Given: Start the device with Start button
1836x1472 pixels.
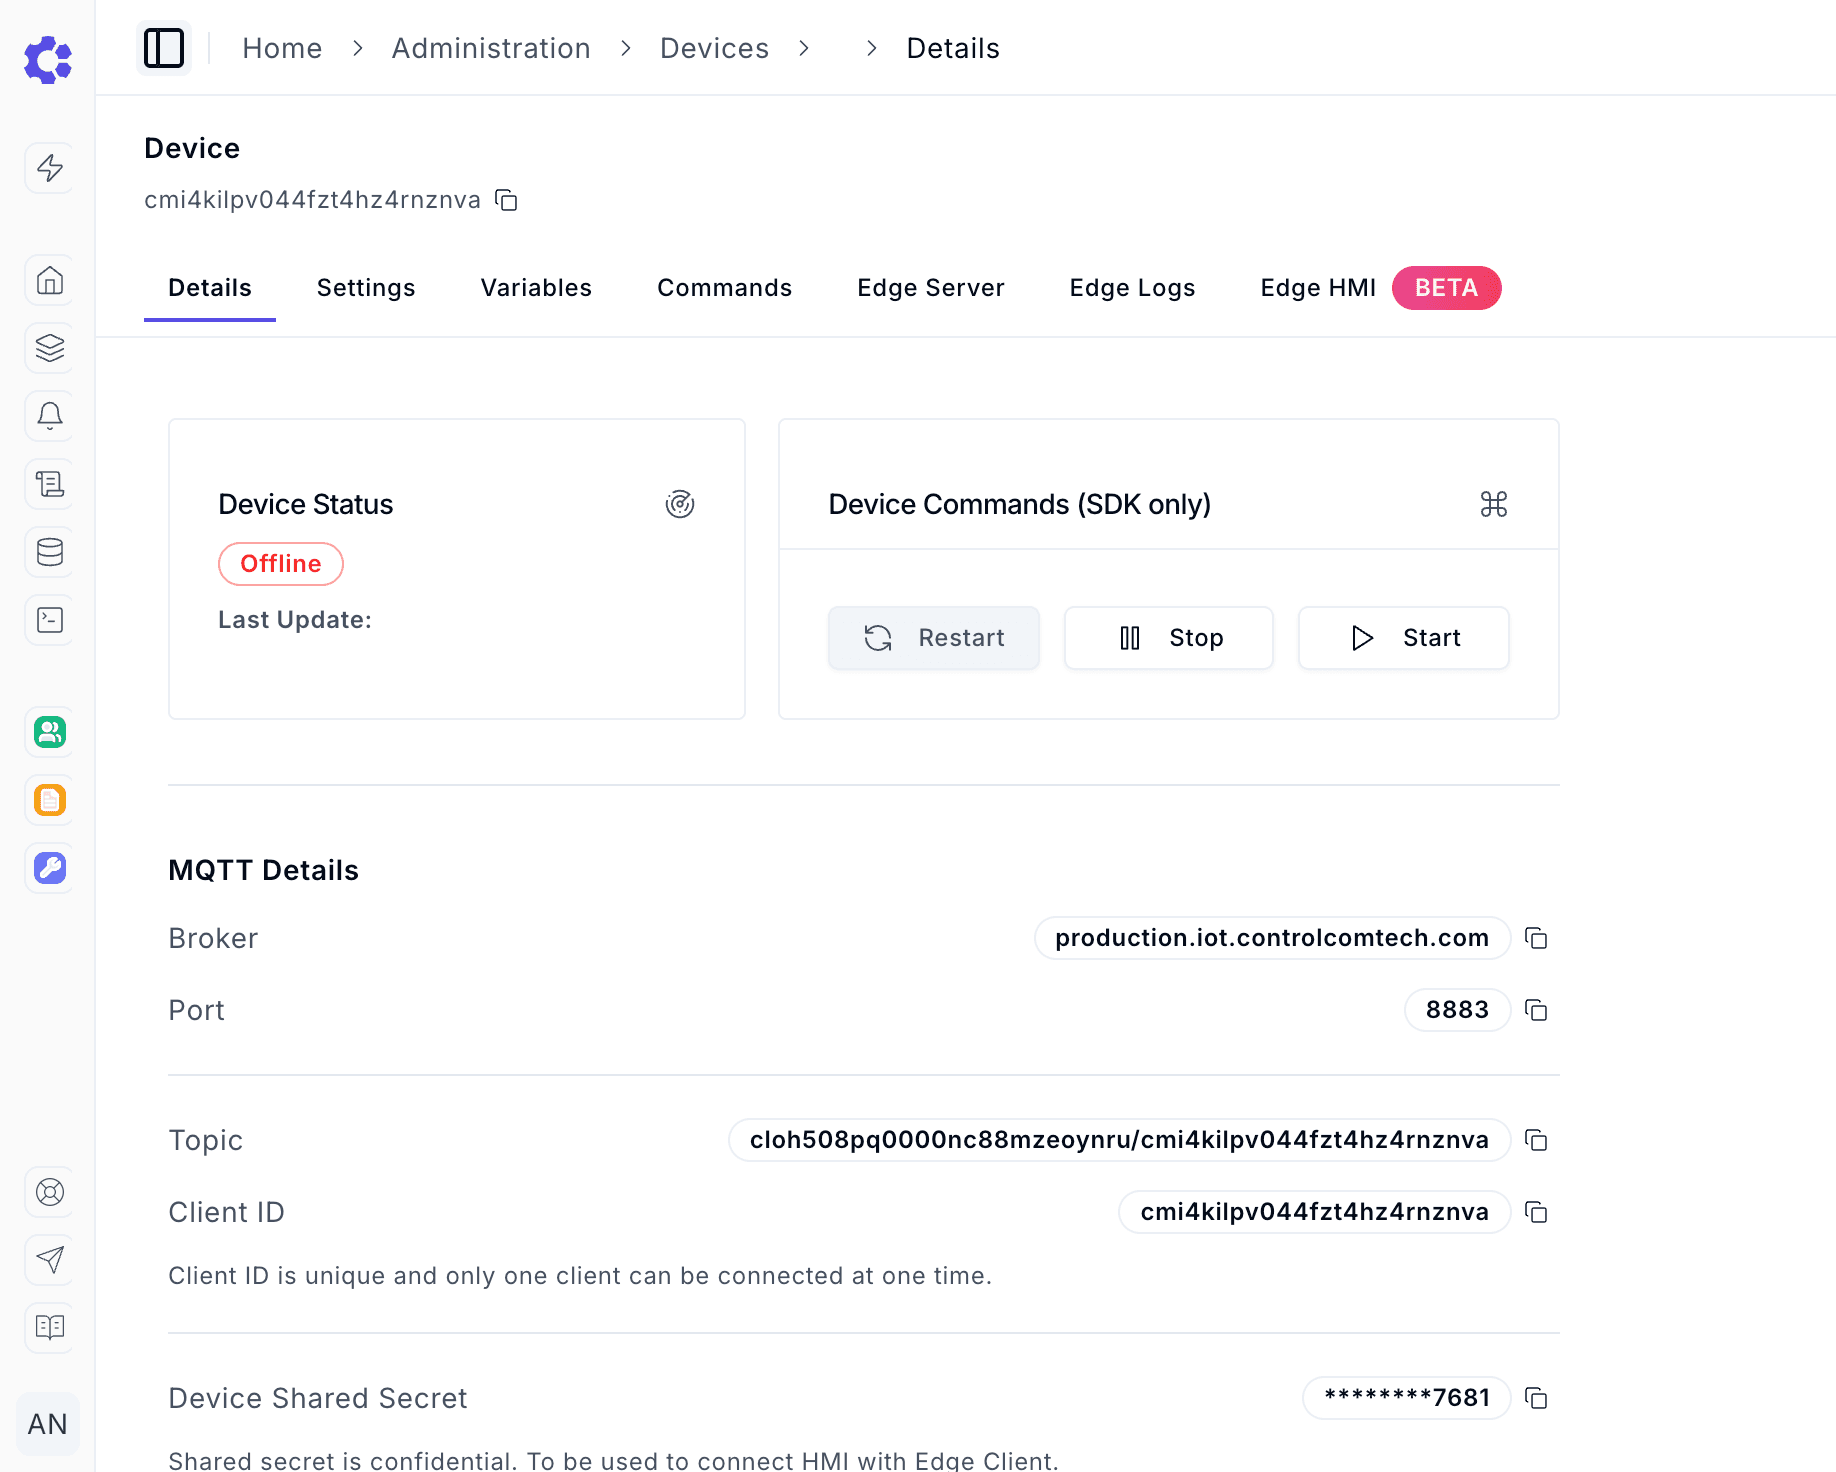Looking at the screenshot, I should click(1403, 638).
